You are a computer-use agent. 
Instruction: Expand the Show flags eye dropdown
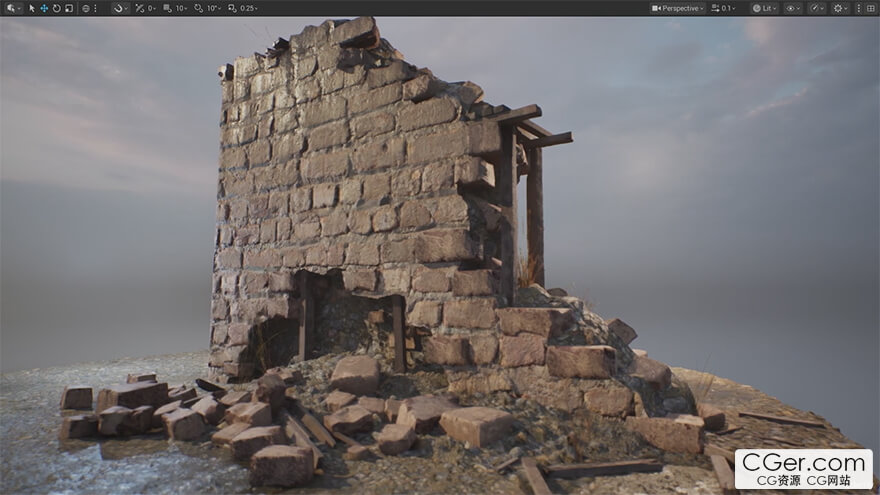(x=793, y=8)
